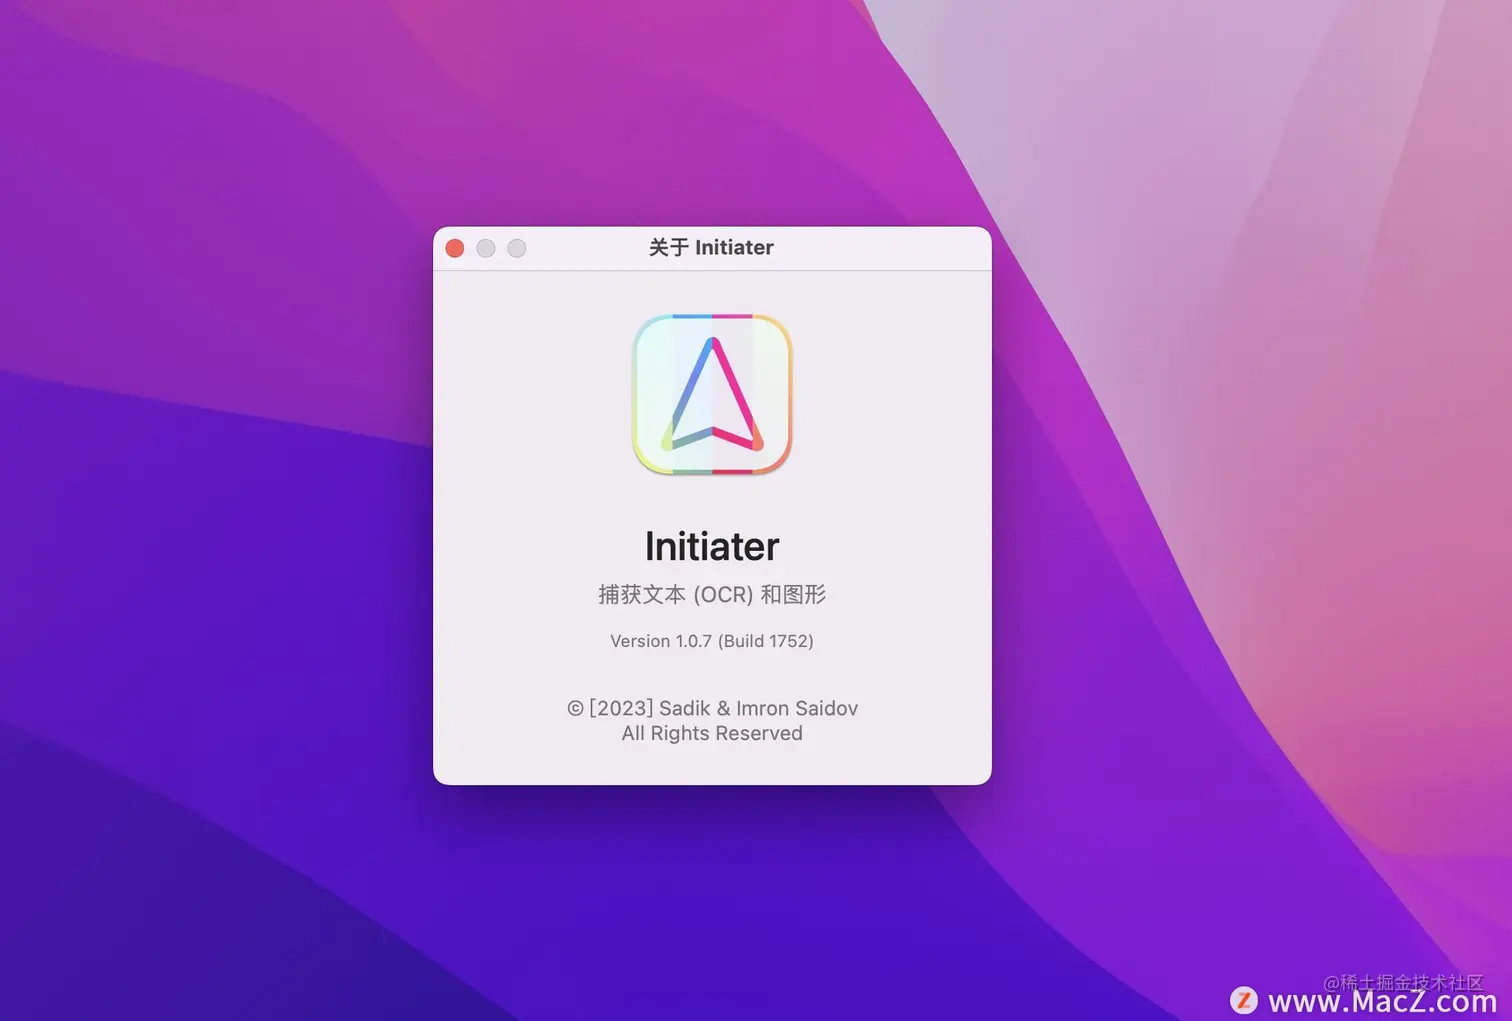
Task: Click the subtitle '捕获文本 (OCR) 和图形'
Action: (x=712, y=594)
